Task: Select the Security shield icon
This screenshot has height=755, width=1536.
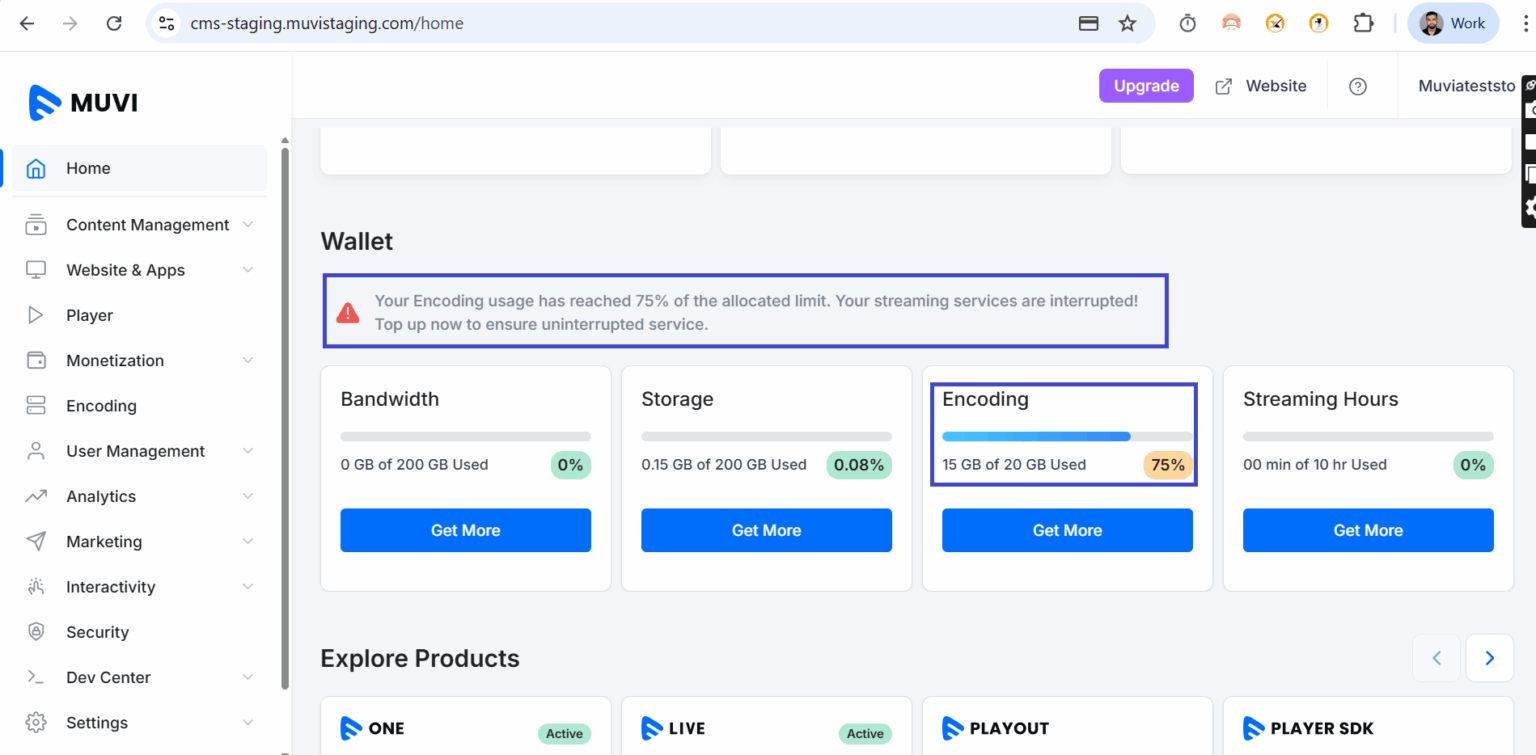Action: pyautogui.click(x=36, y=631)
